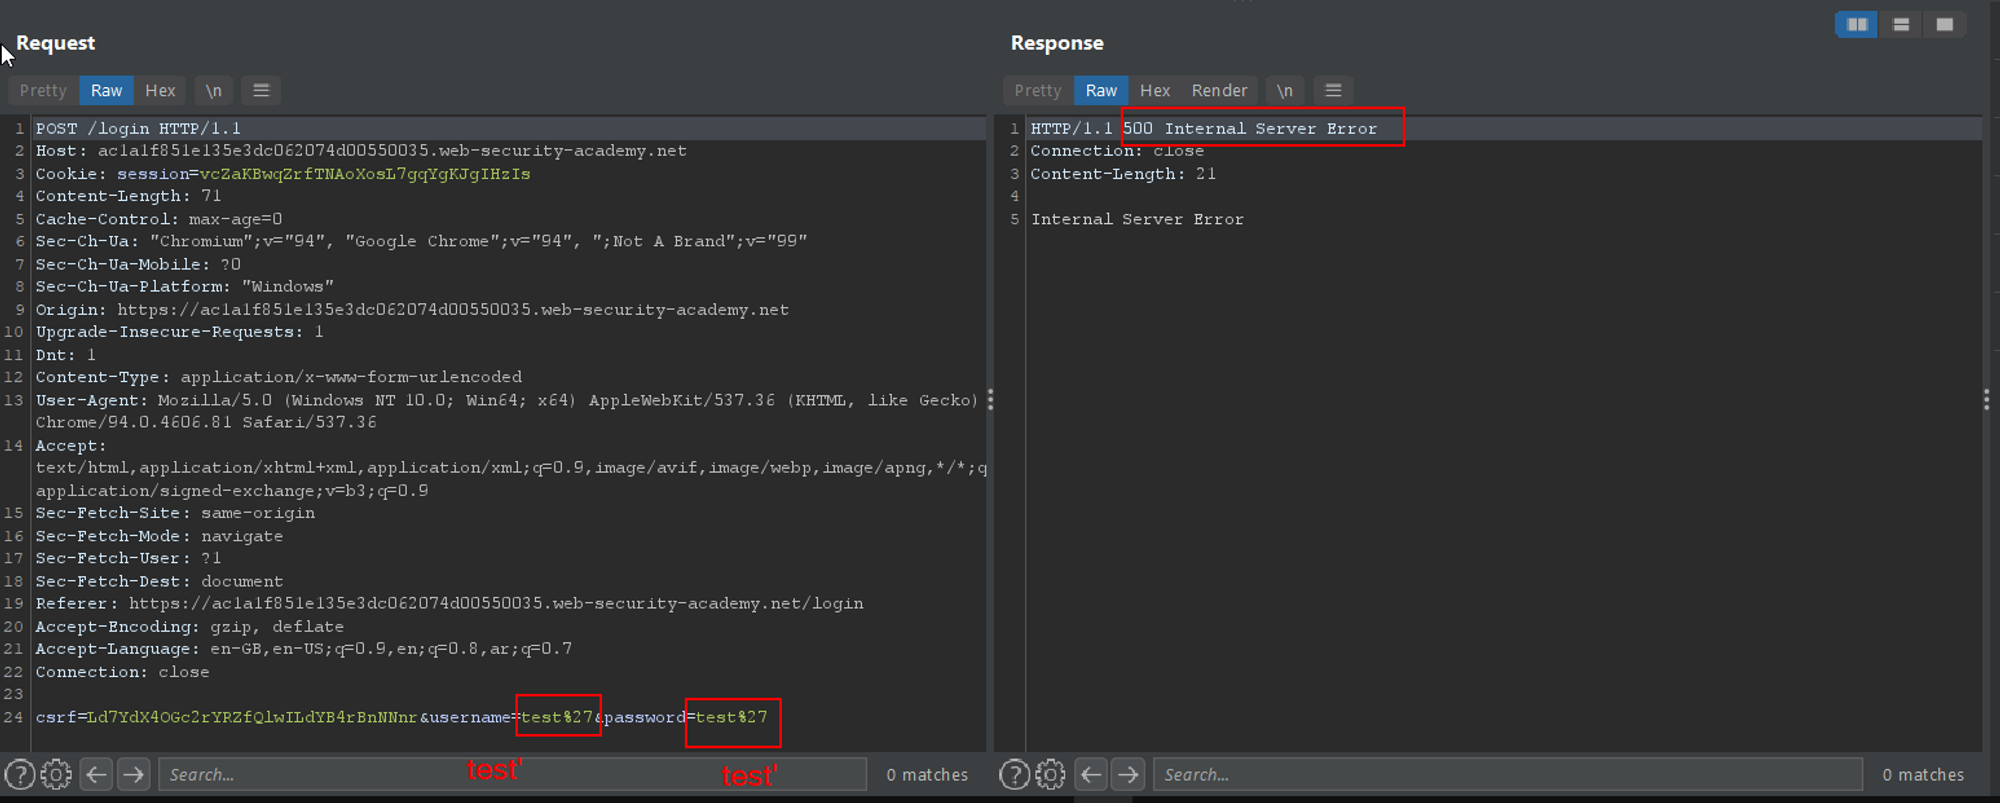Open the Response Render tab
The image size is (2000, 803).
click(1219, 90)
